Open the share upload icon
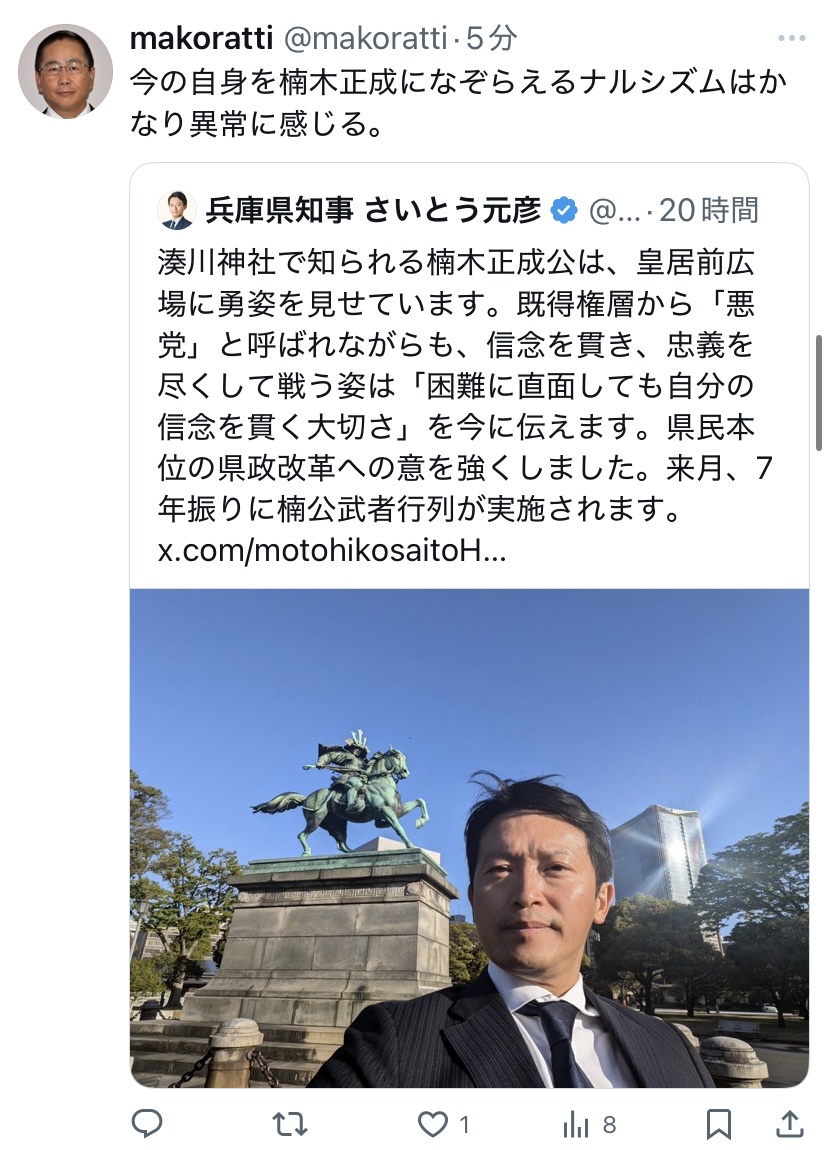The image size is (828, 1150). pyautogui.click(x=789, y=1123)
